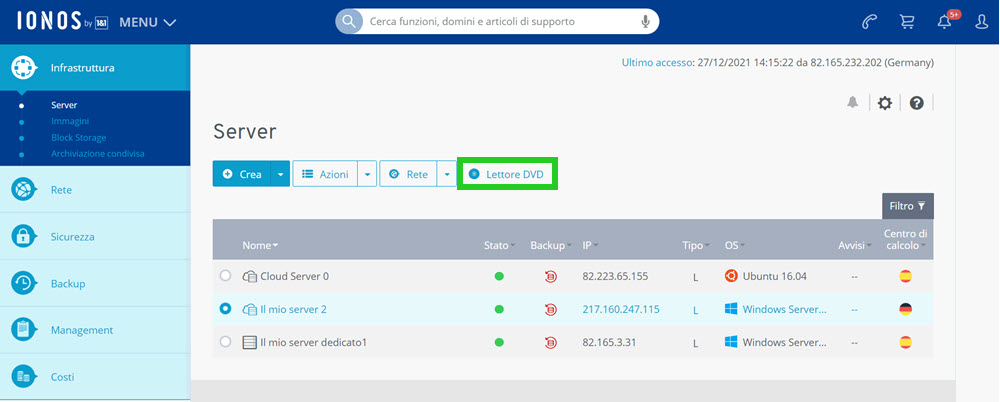Sort the table by Avvisi column
The height and width of the screenshot is (402, 1000).
tap(855, 245)
